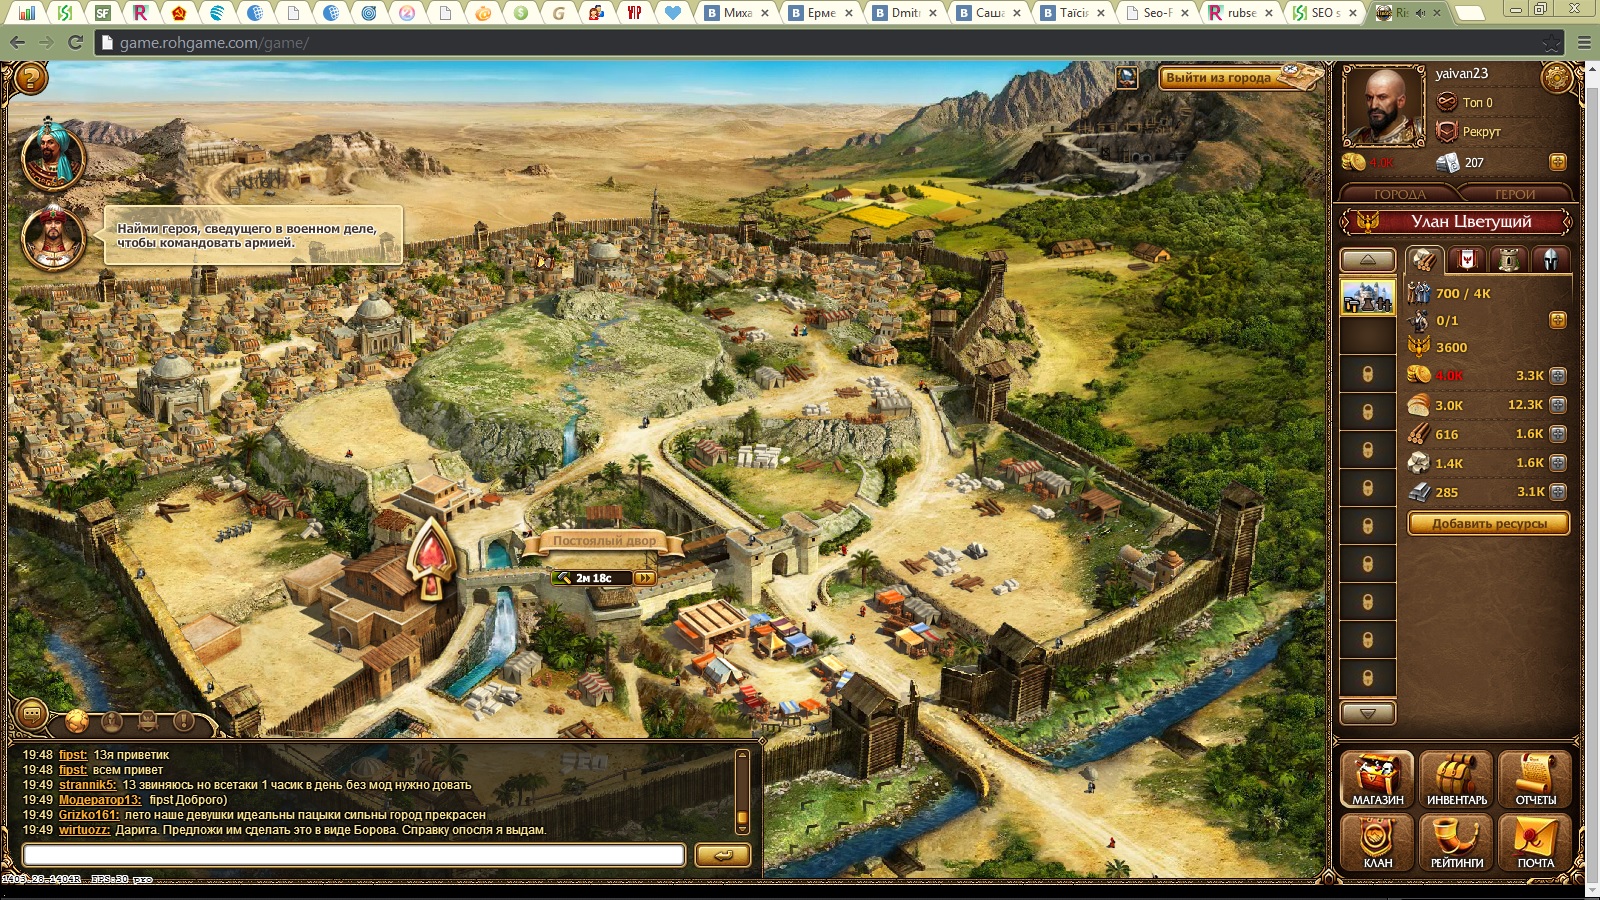Open the КЛАН clan menu

click(x=1378, y=842)
